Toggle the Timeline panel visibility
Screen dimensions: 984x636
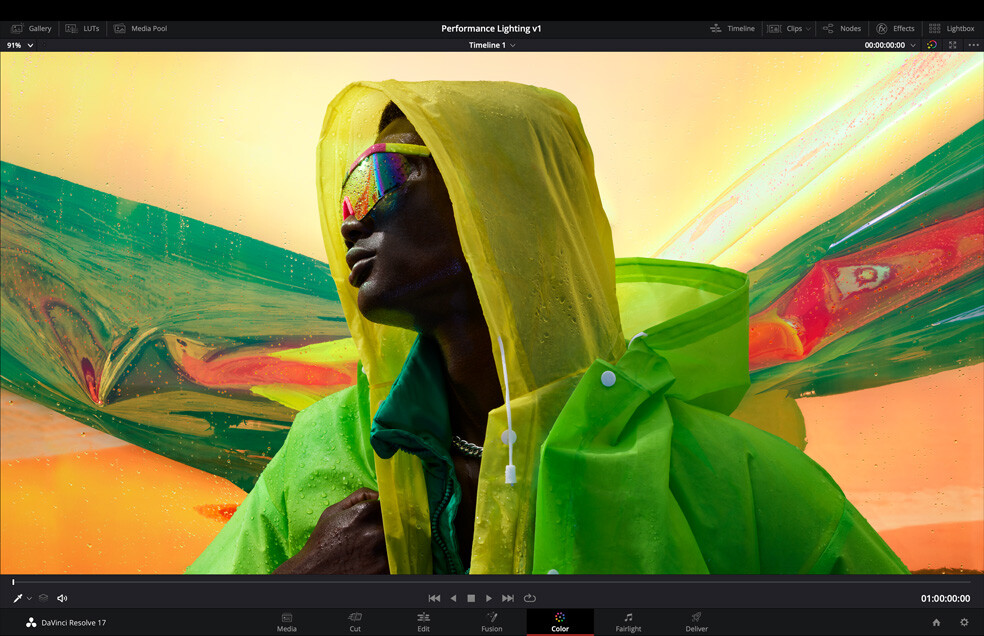pos(732,29)
